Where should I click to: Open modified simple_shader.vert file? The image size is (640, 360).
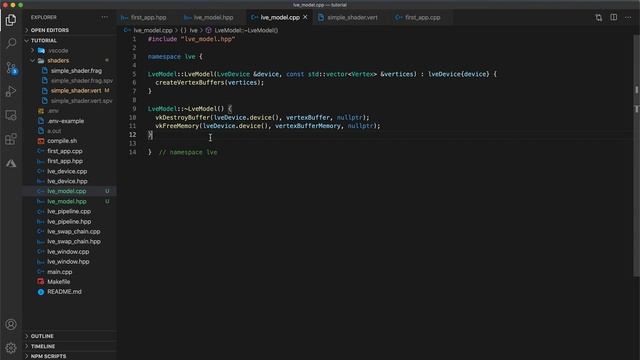pyautogui.click(x=76, y=91)
